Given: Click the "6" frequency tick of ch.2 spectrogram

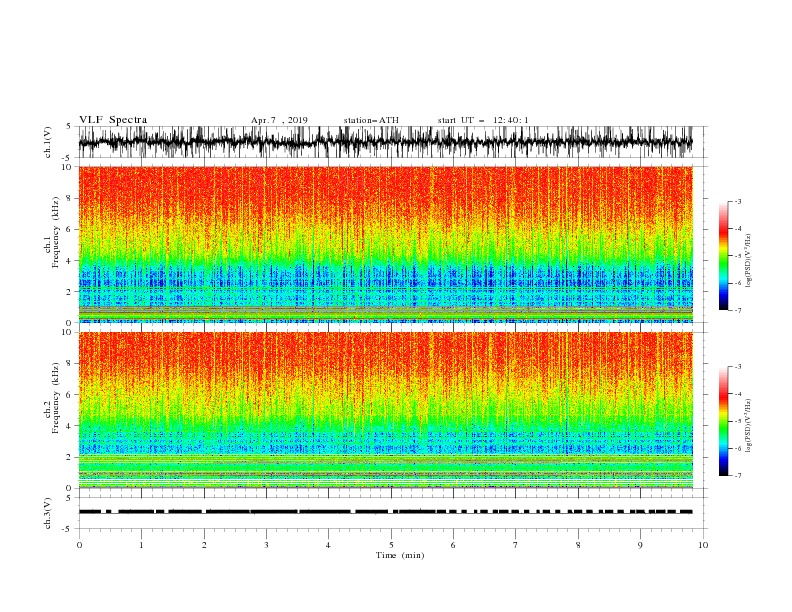Looking at the screenshot, I should click(70, 395).
